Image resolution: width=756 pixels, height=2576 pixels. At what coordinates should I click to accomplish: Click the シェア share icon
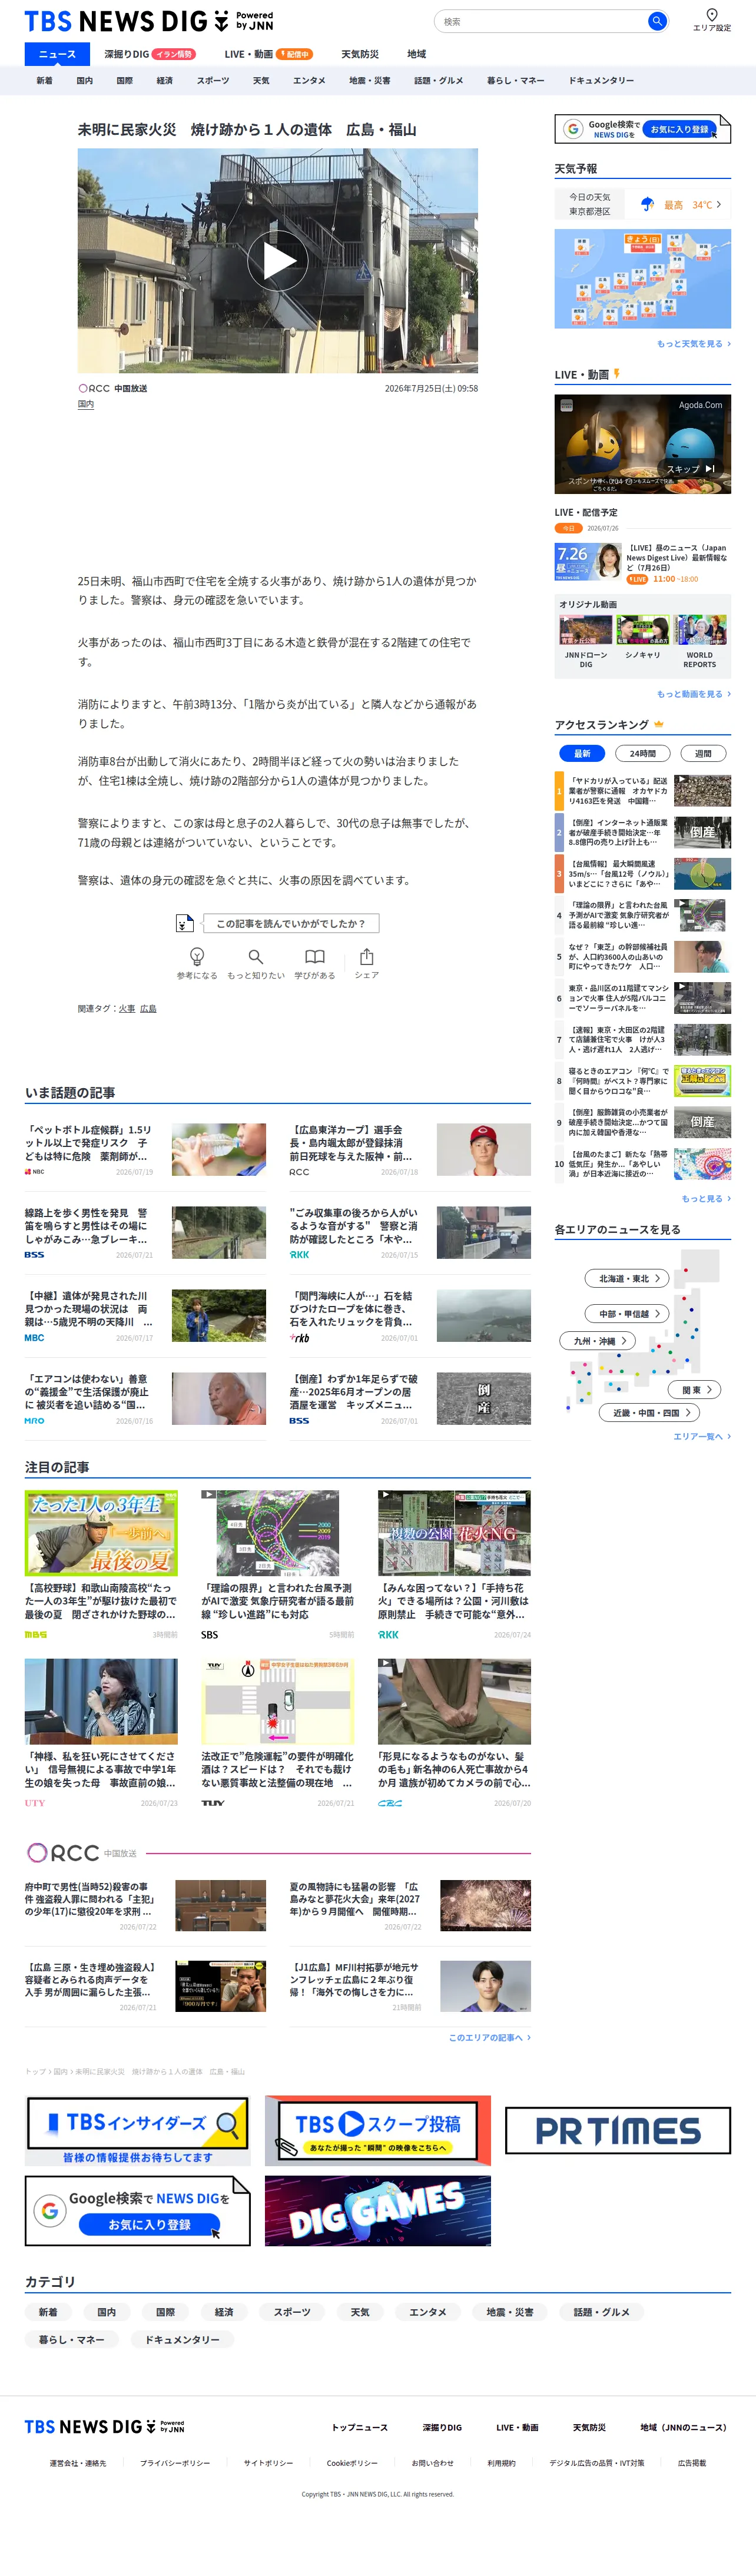pos(366,956)
